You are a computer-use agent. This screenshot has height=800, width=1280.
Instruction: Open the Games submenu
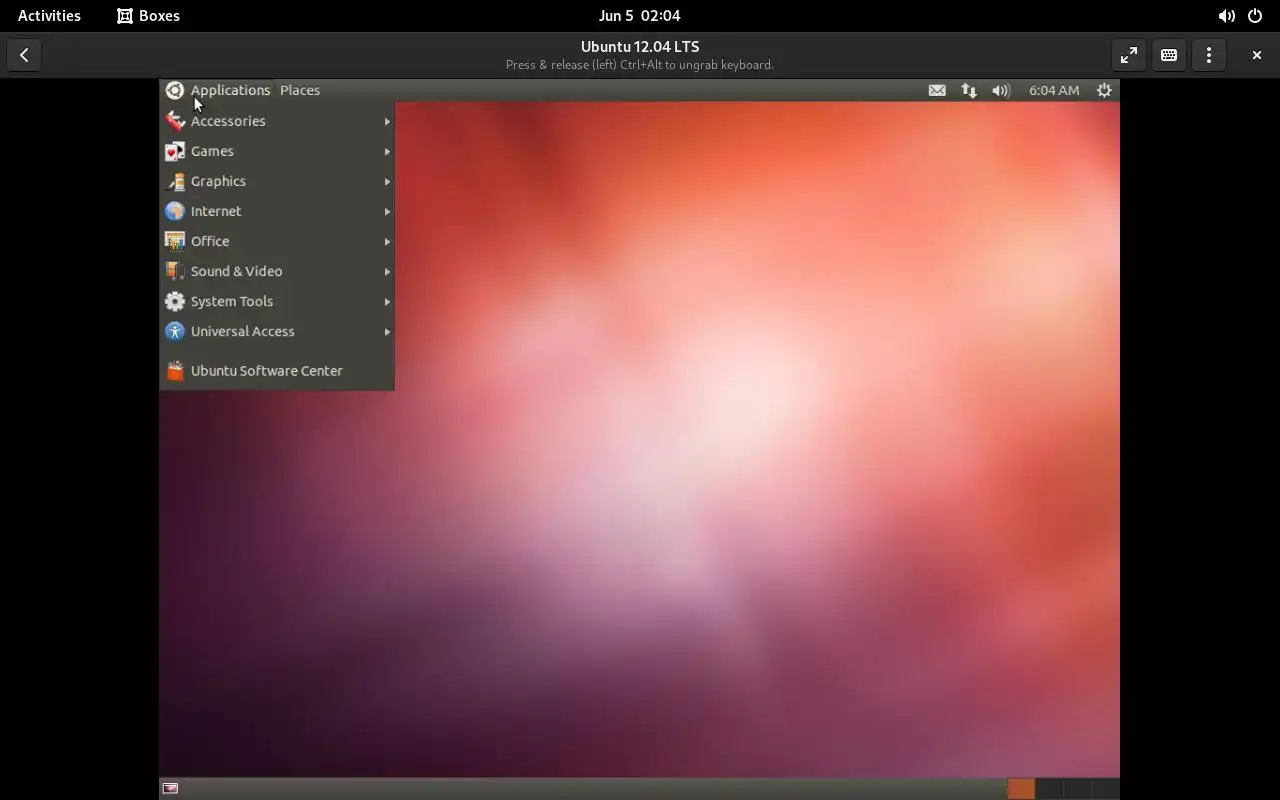[277, 151]
